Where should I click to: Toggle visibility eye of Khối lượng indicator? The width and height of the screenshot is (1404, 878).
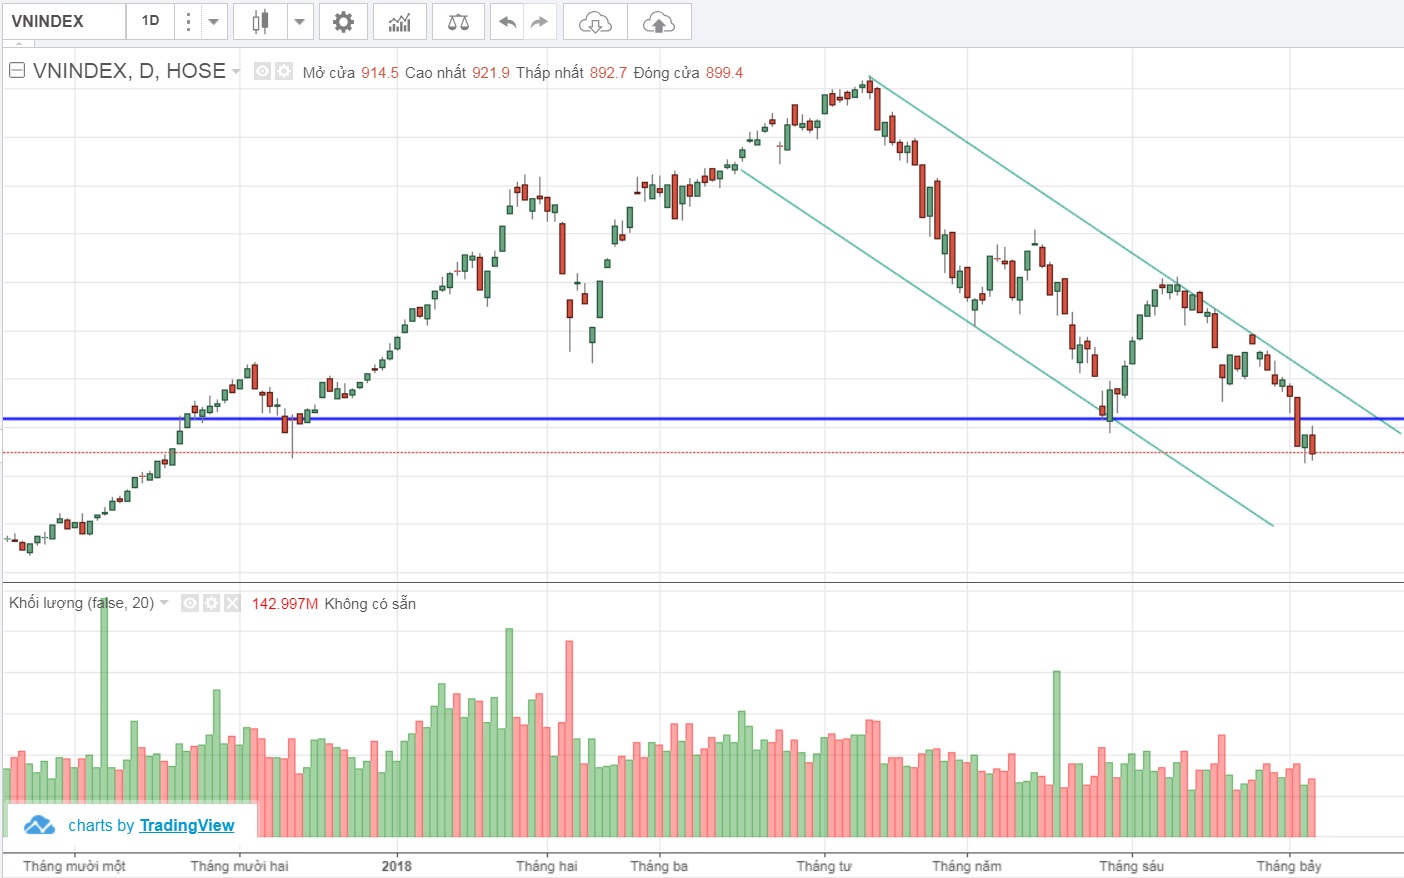click(190, 603)
